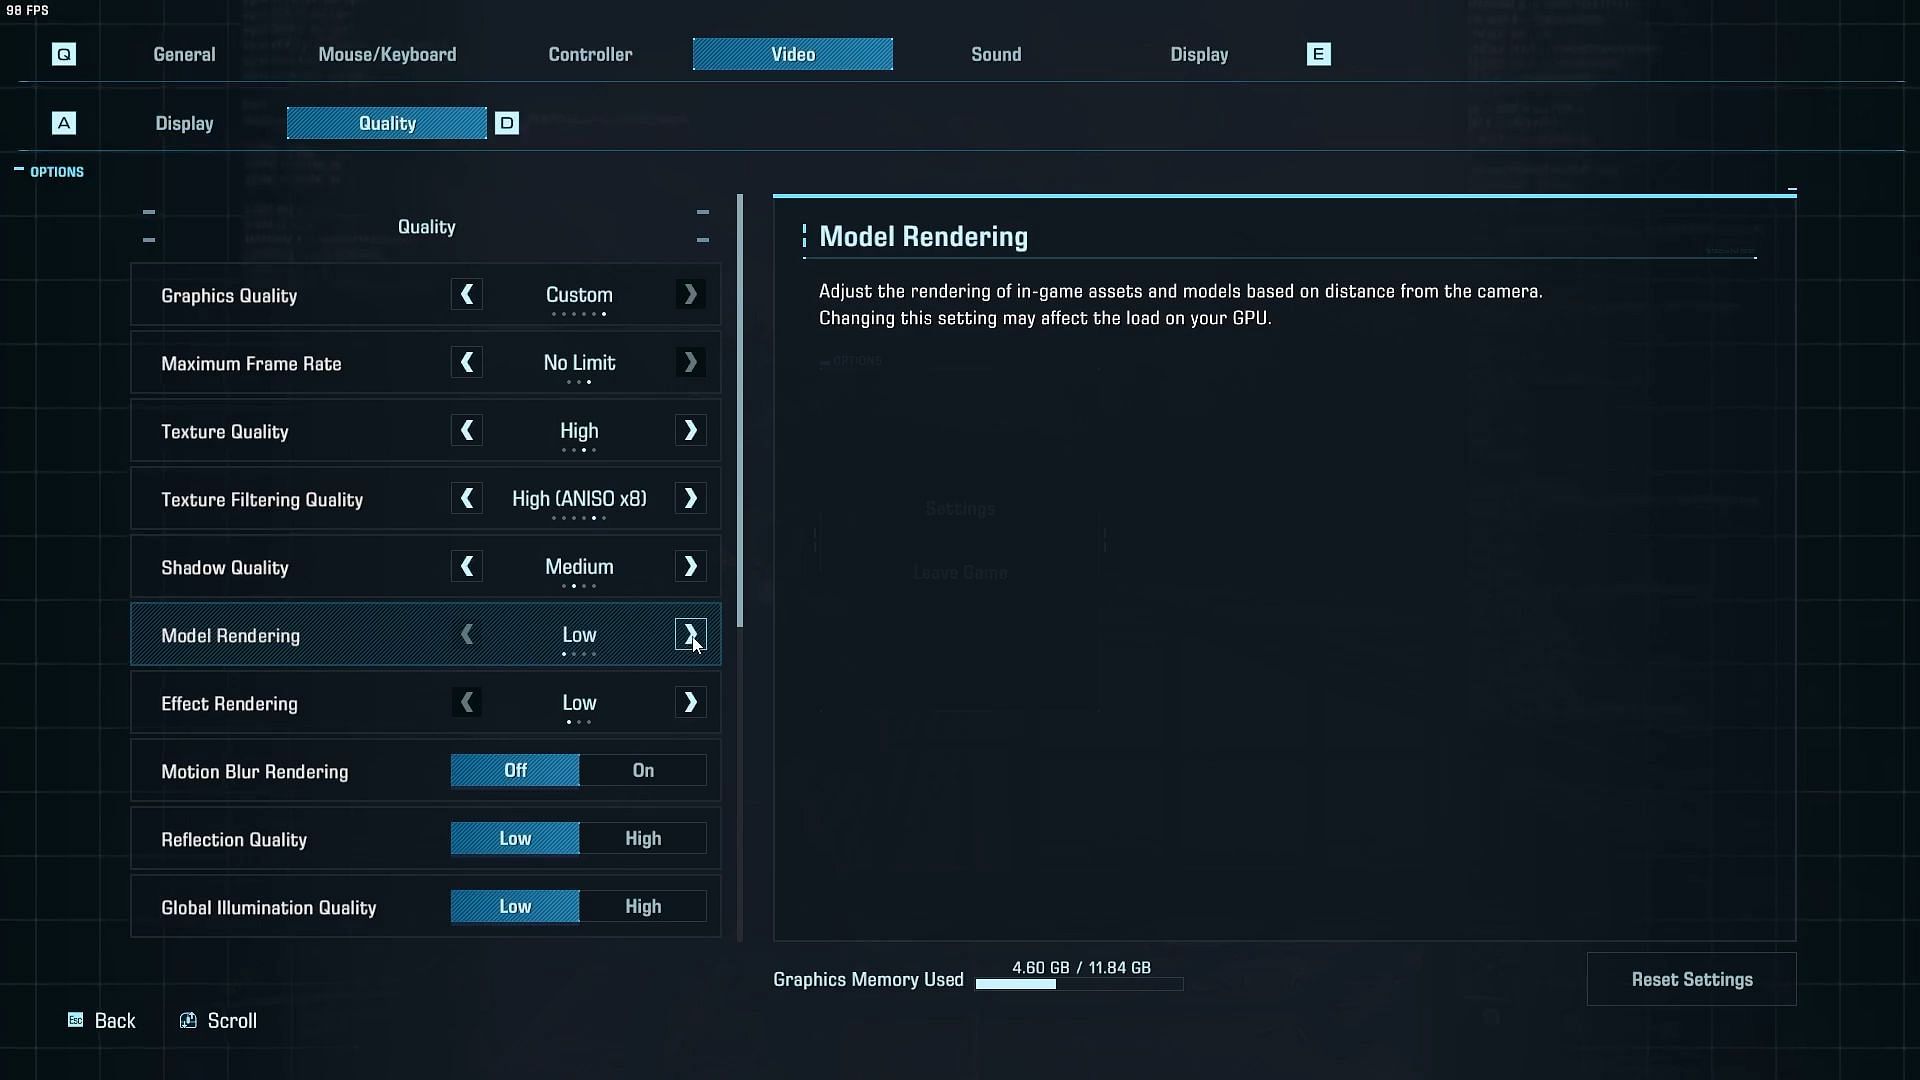Collapse Model Rendering options backward

pos(468,634)
